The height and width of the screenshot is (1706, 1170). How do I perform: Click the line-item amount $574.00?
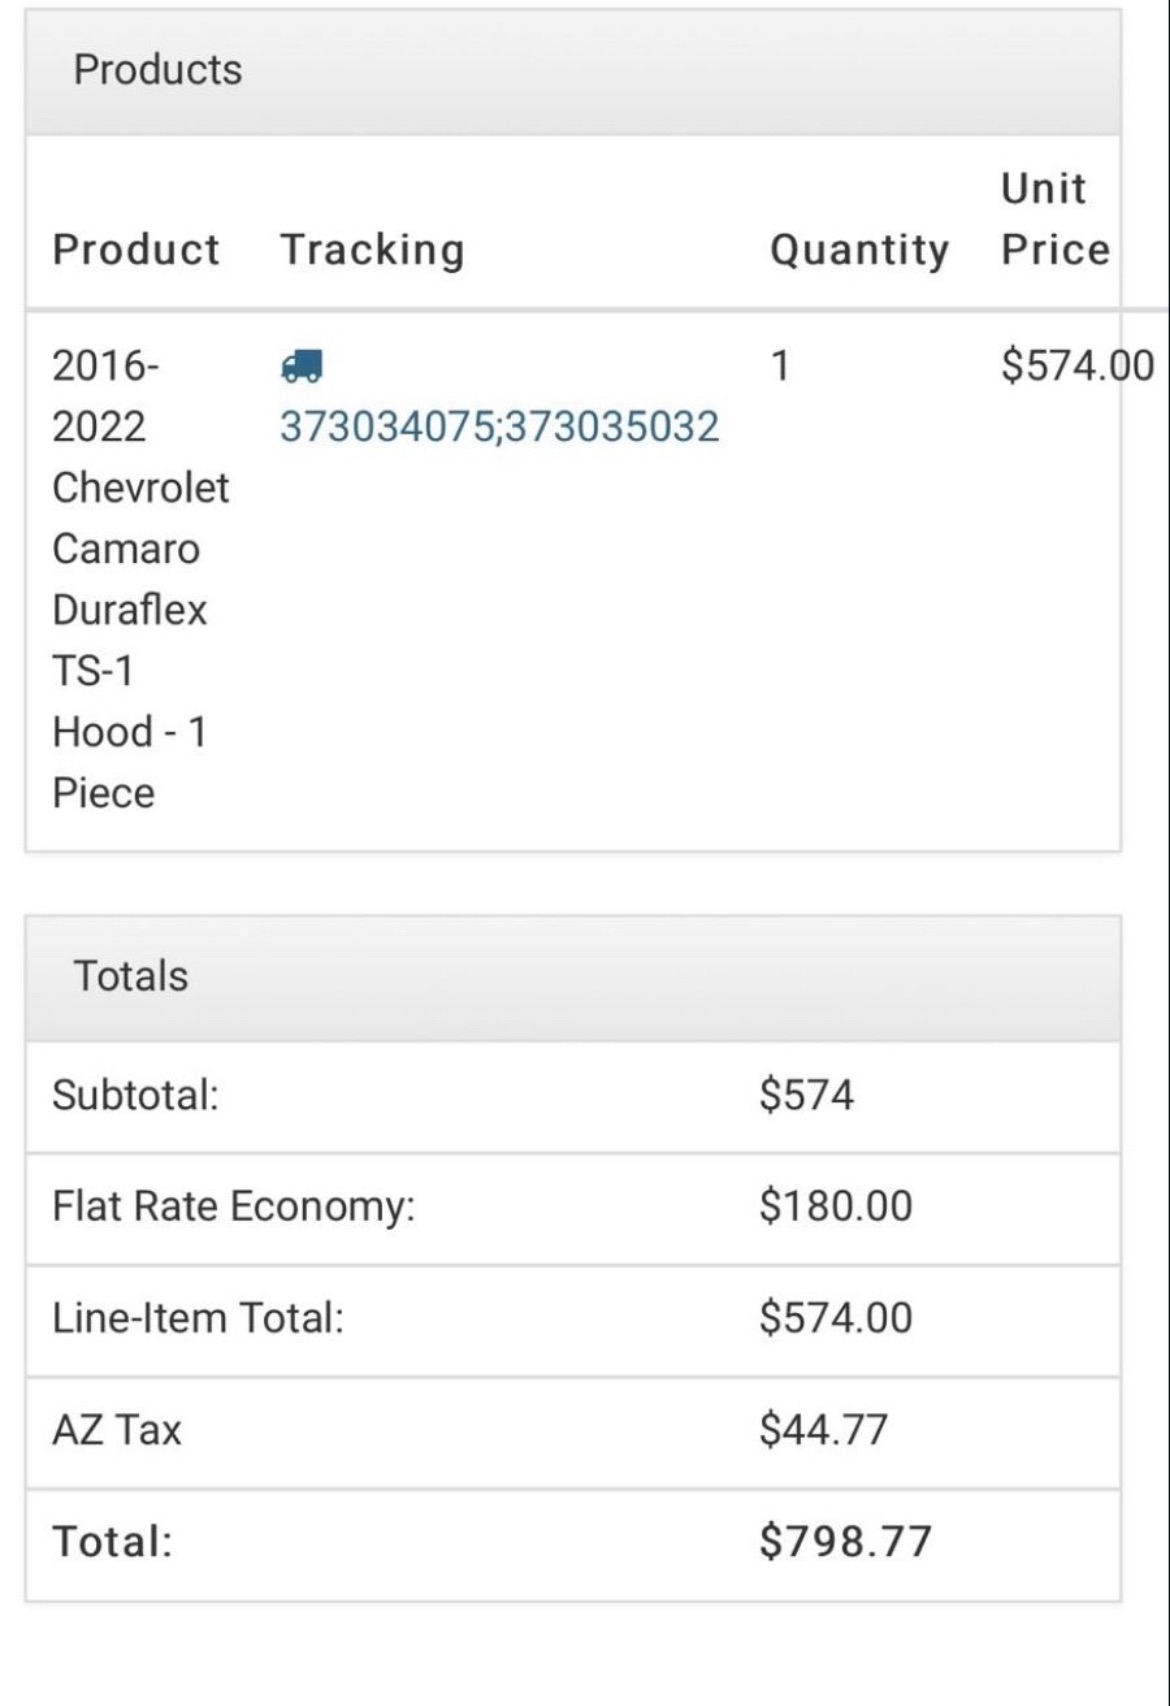coord(835,1319)
